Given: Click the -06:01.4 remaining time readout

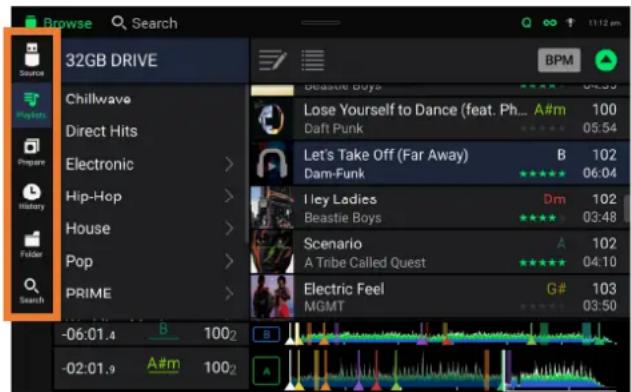Looking at the screenshot, I should point(88,334).
